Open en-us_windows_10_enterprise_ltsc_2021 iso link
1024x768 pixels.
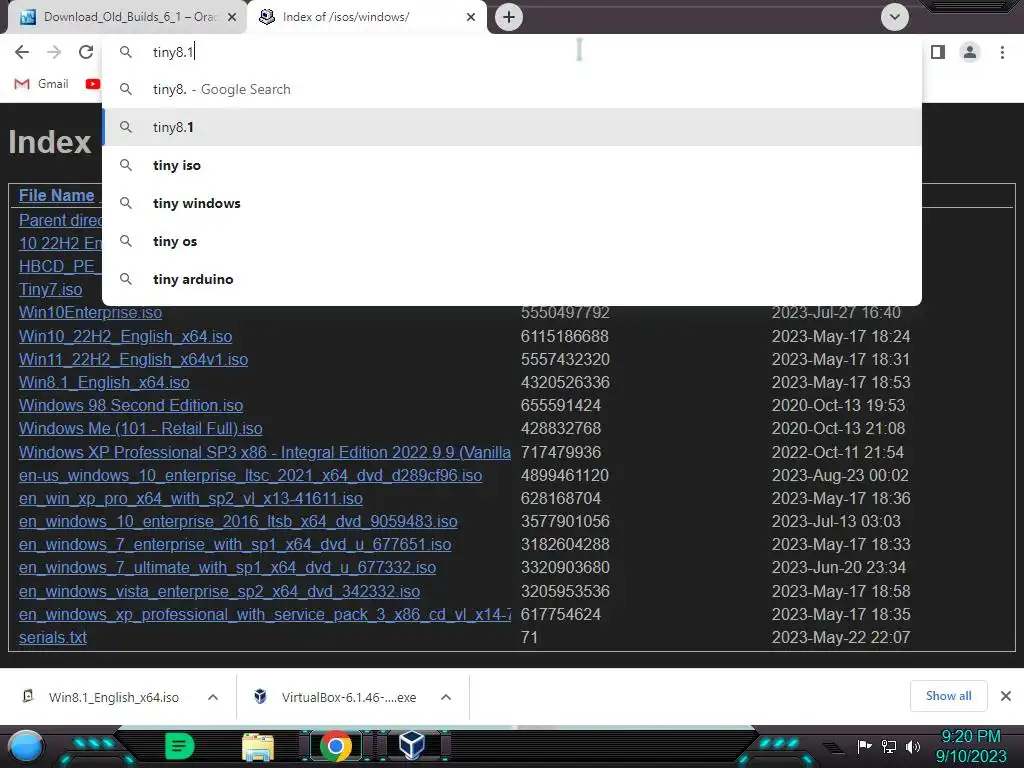pos(250,475)
